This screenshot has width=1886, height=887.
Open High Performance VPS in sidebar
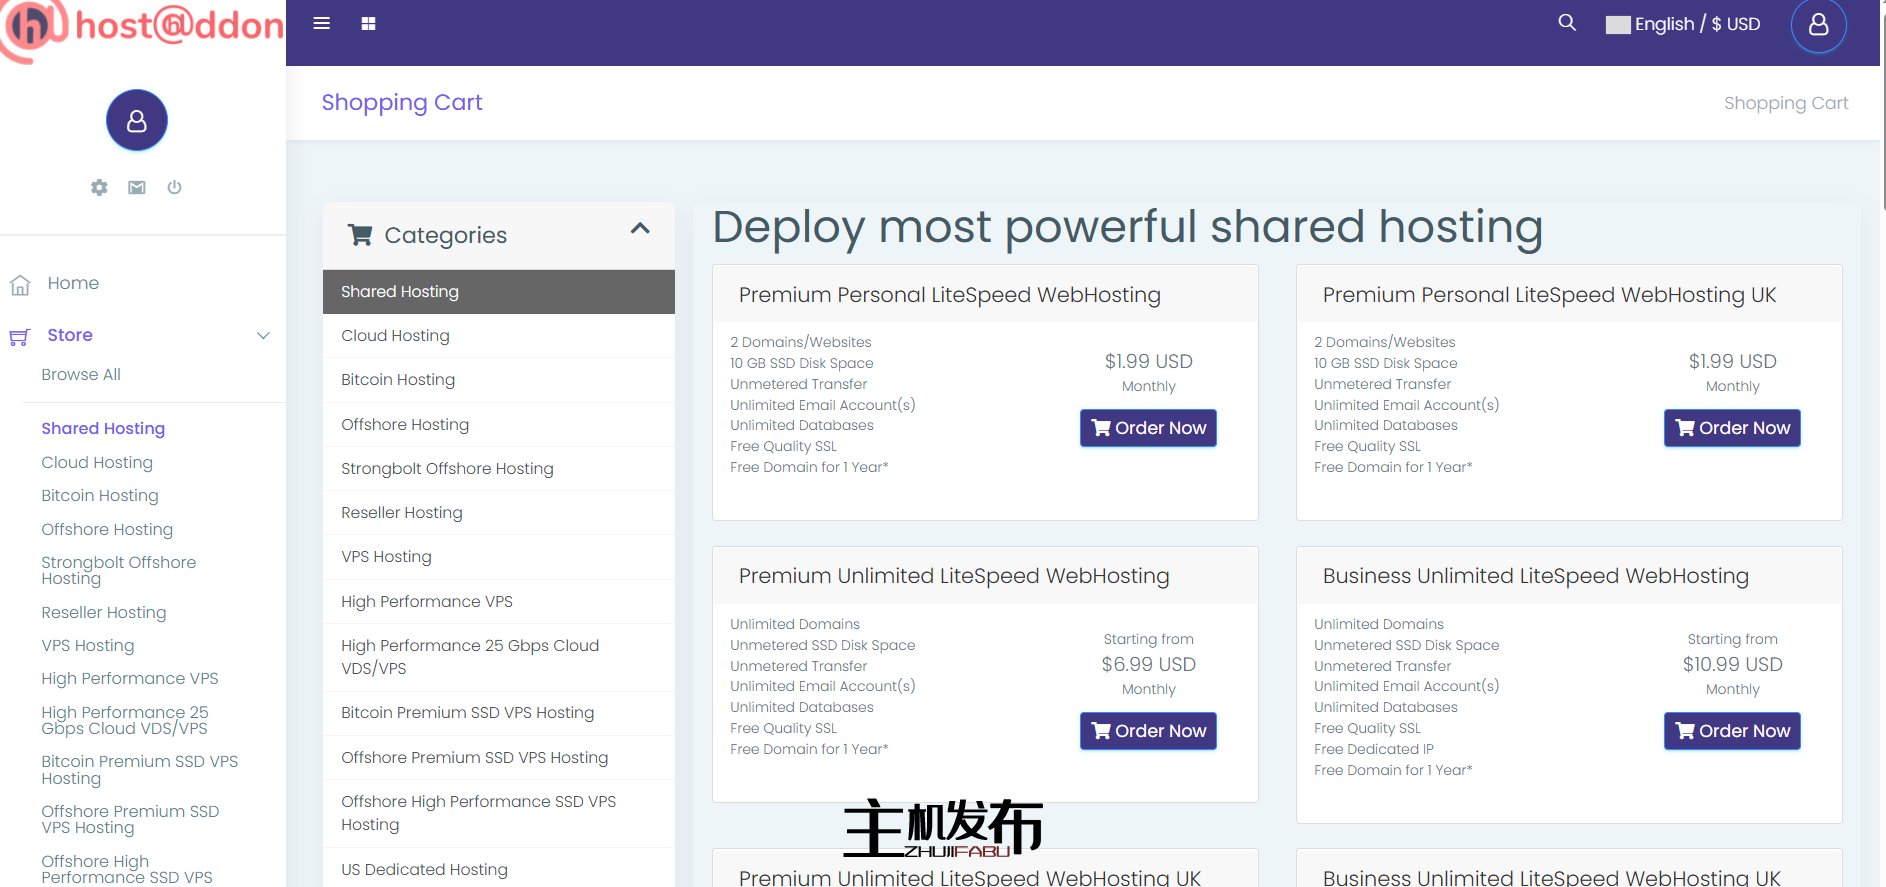130,678
